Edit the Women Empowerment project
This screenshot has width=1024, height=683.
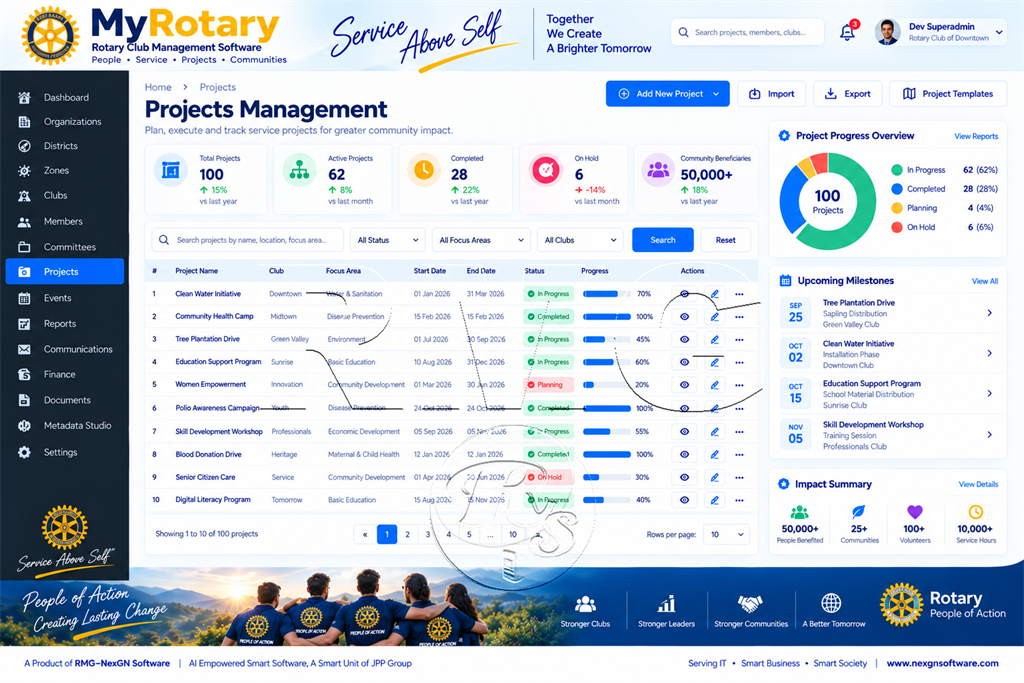click(x=714, y=385)
